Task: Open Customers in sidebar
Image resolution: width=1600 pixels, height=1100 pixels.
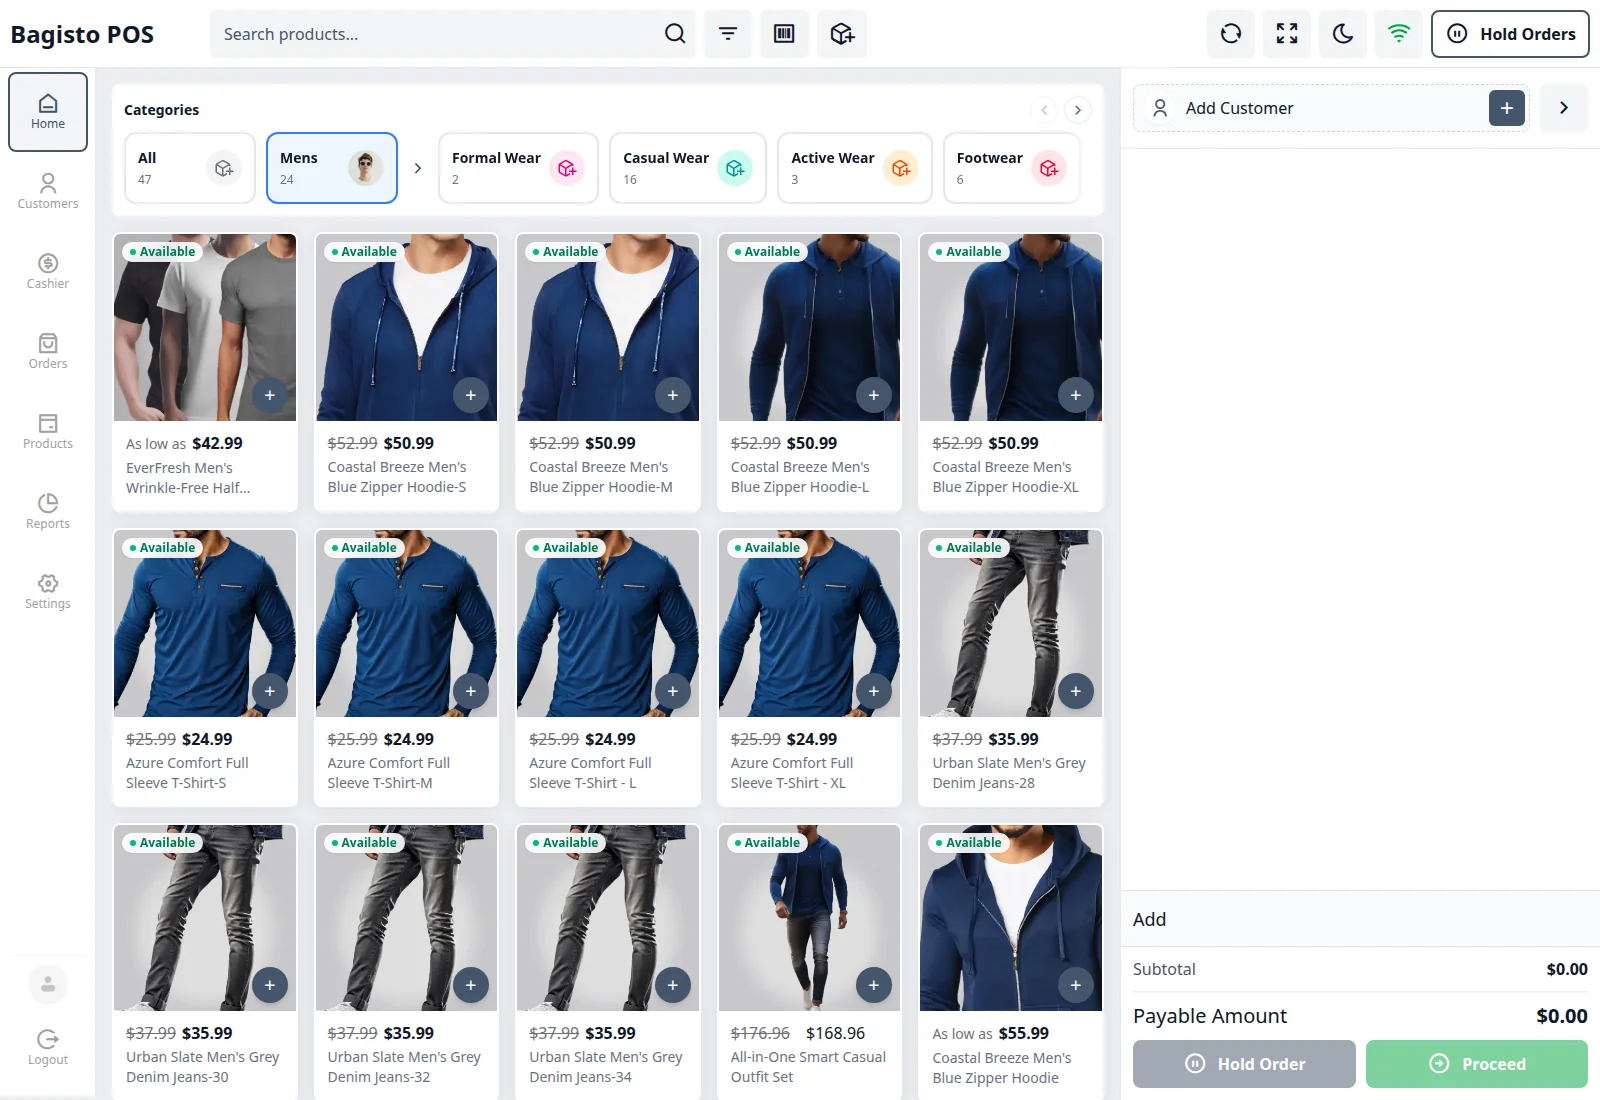Action: click(x=48, y=192)
